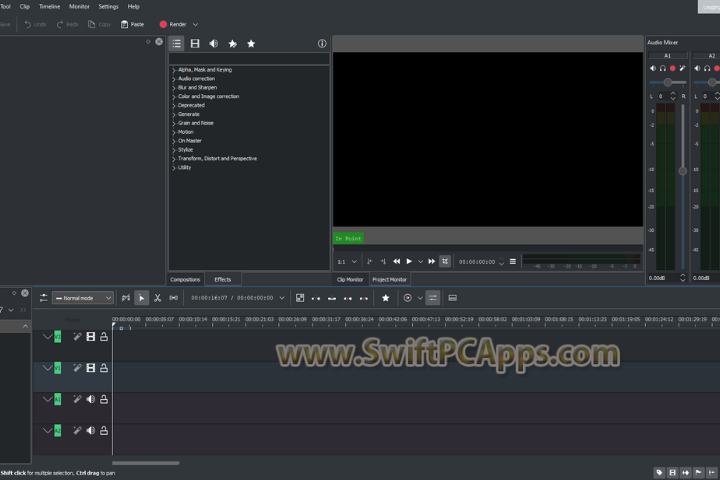Mute channel A1 in Audio Mixer
The image size is (720, 480).
click(x=653, y=68)
